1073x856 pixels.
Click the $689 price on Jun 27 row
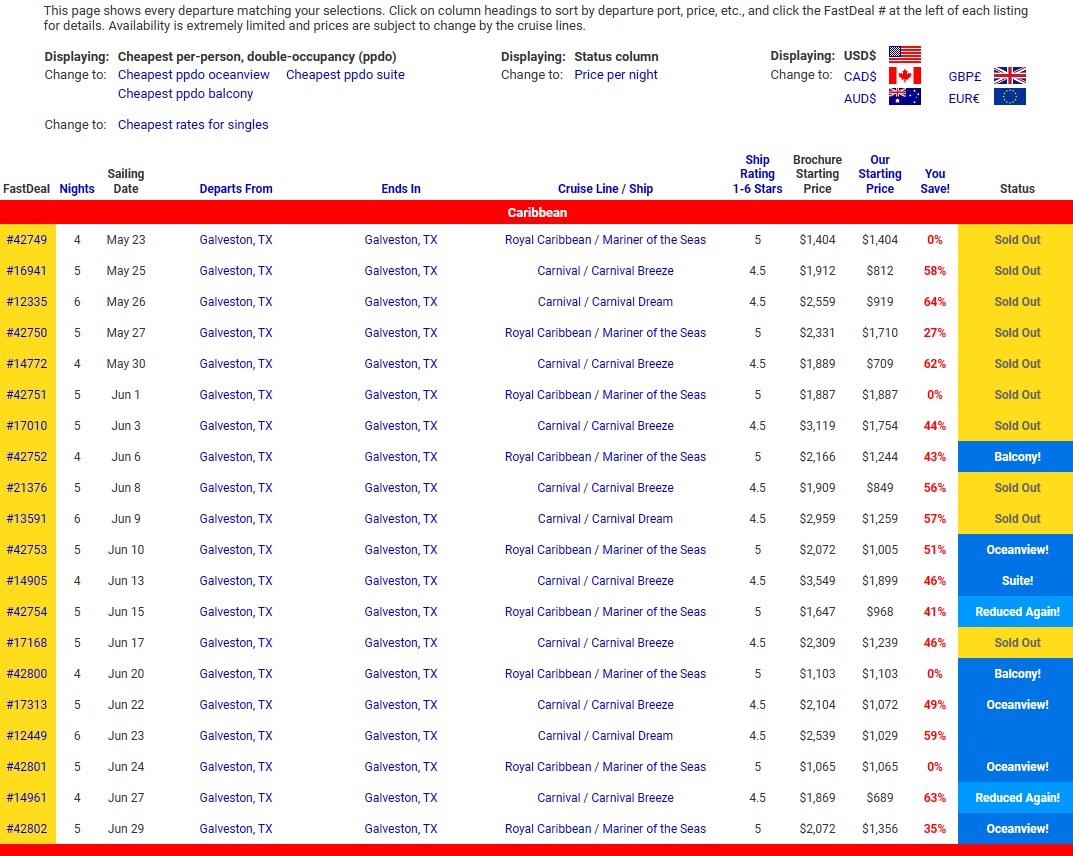point(880,798)
